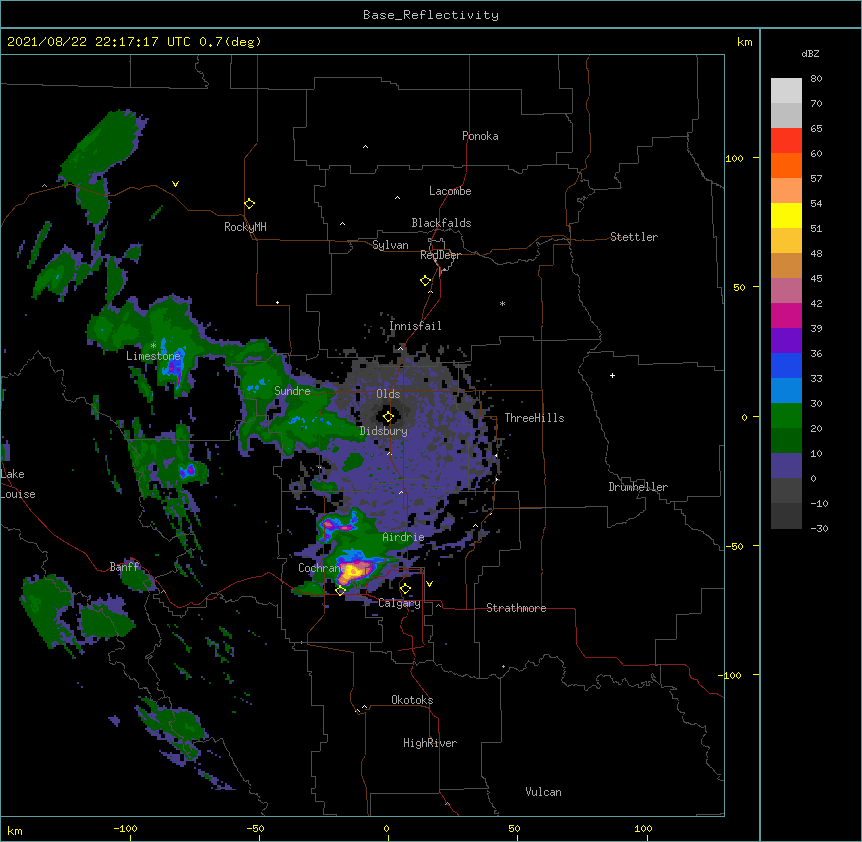
Task: Click the Stettler town label
Action: click(x=634, y=237)
